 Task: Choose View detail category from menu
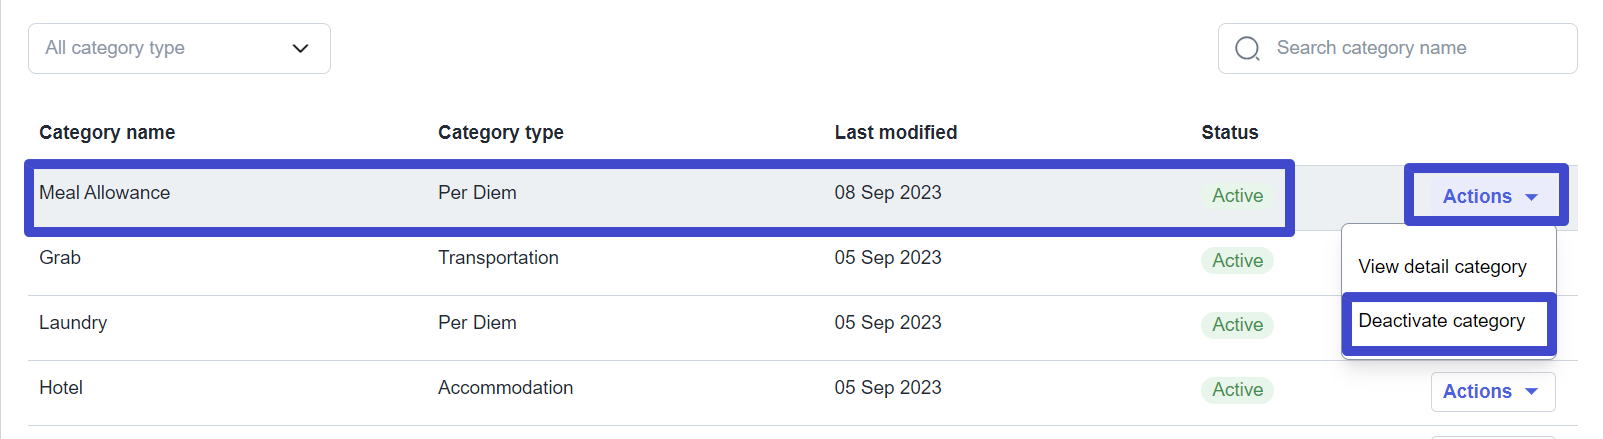coord(1442,267)
